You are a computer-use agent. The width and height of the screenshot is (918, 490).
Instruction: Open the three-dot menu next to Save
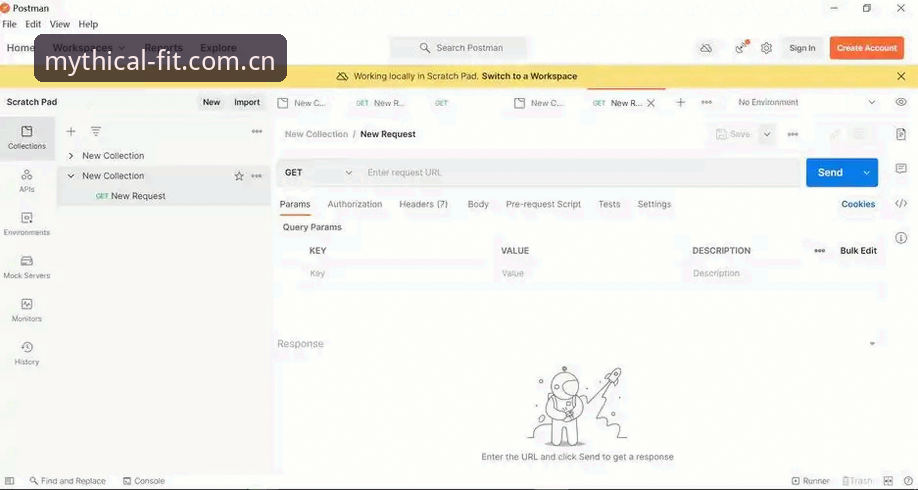[793, 134]
